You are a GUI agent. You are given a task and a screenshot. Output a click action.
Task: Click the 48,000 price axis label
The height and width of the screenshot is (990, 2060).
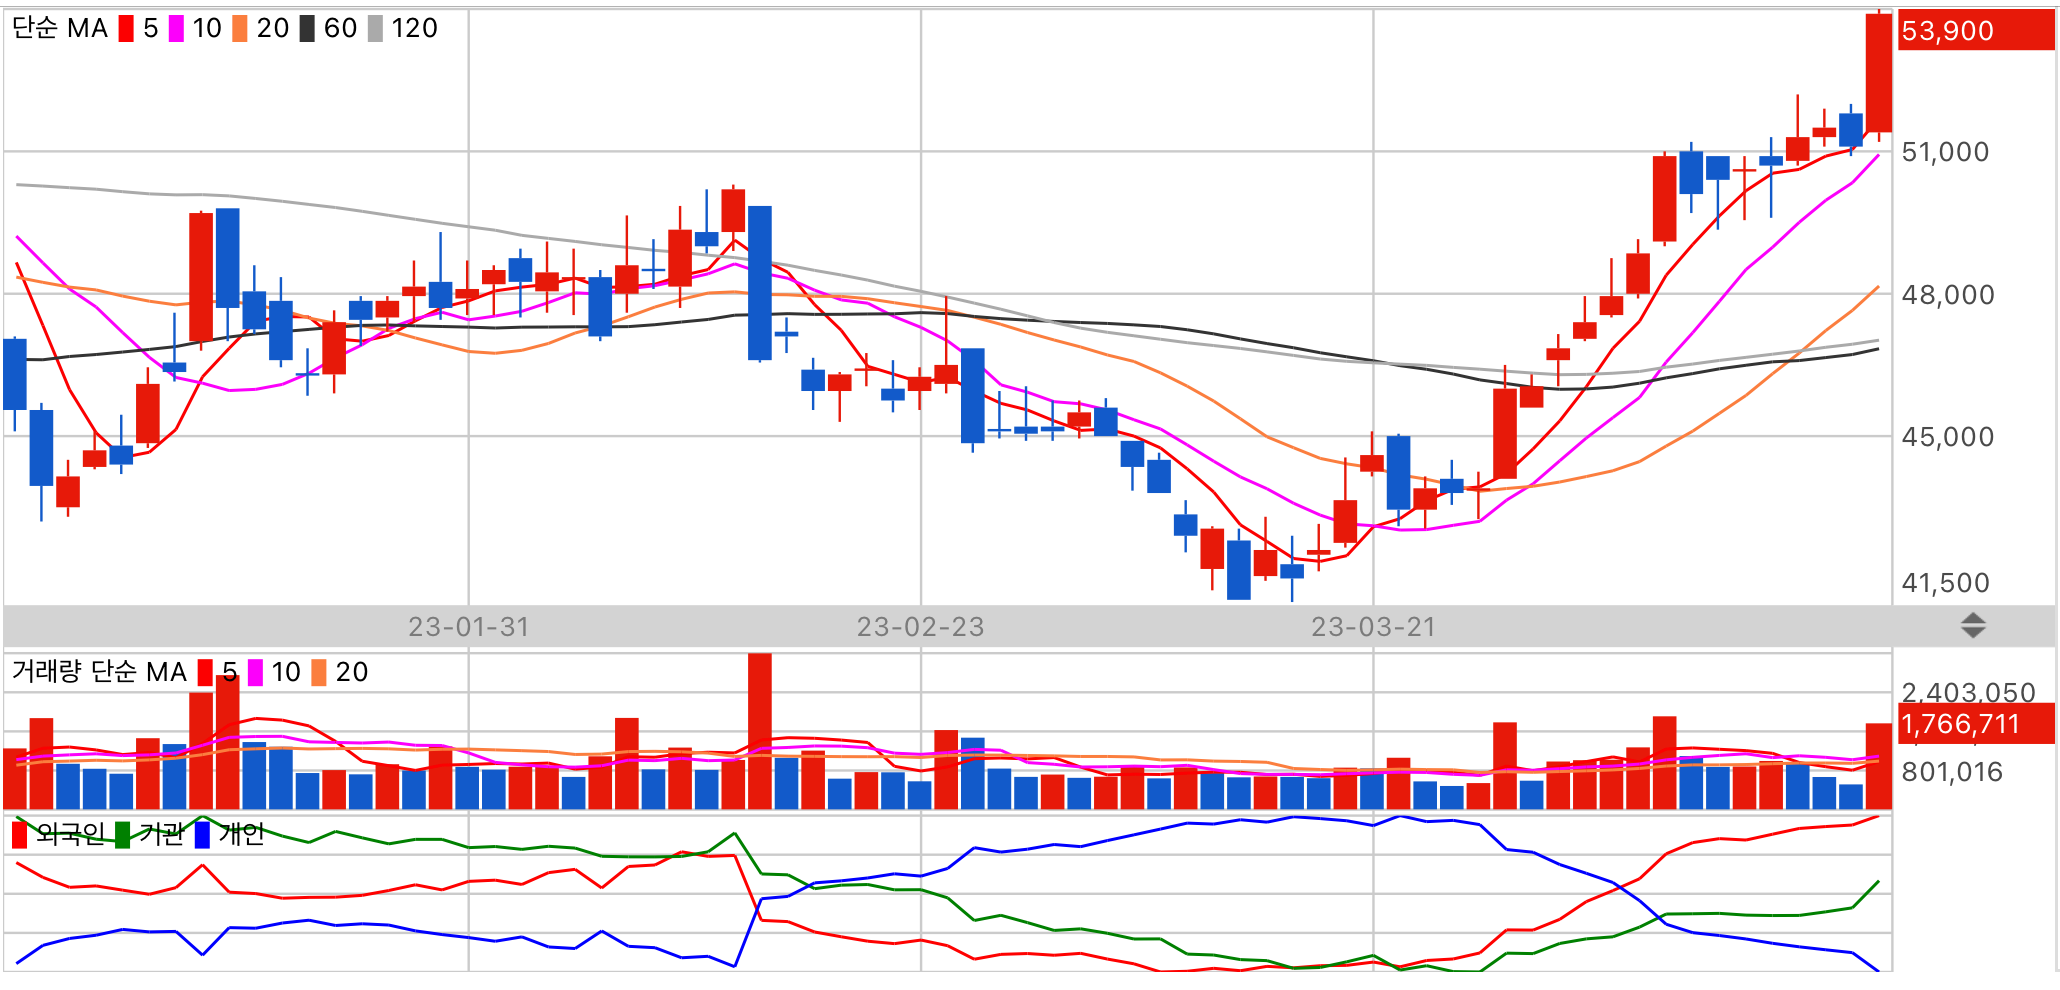(1947, 295)
